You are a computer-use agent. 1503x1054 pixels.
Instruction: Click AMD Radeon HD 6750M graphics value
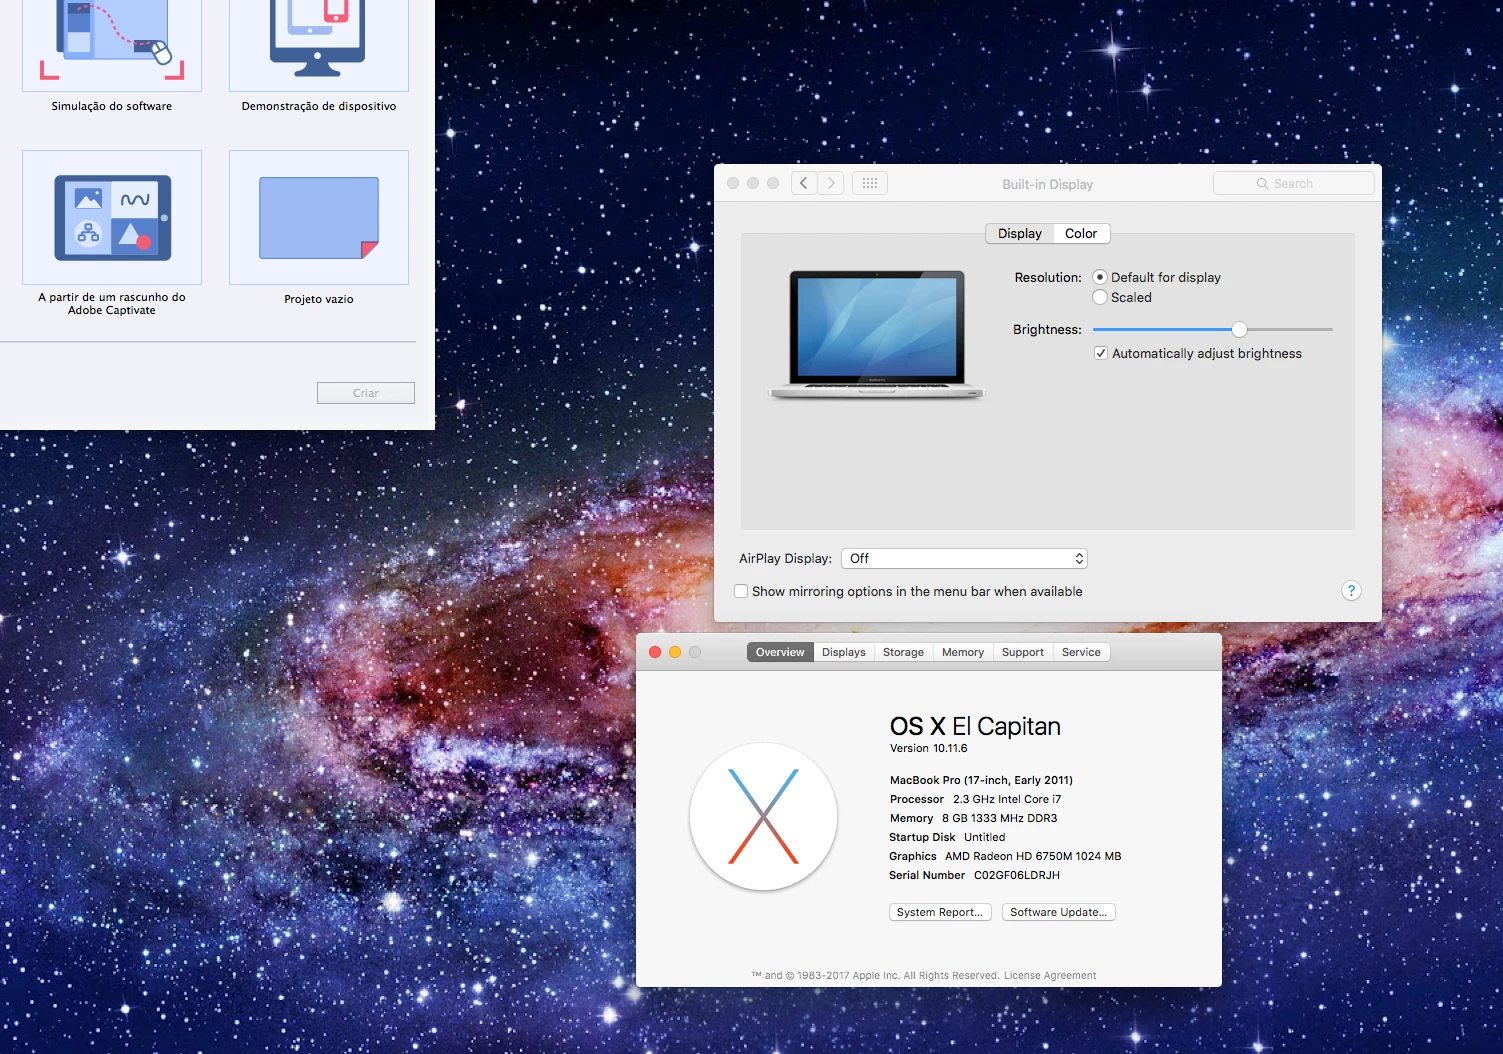[1033, 856]
